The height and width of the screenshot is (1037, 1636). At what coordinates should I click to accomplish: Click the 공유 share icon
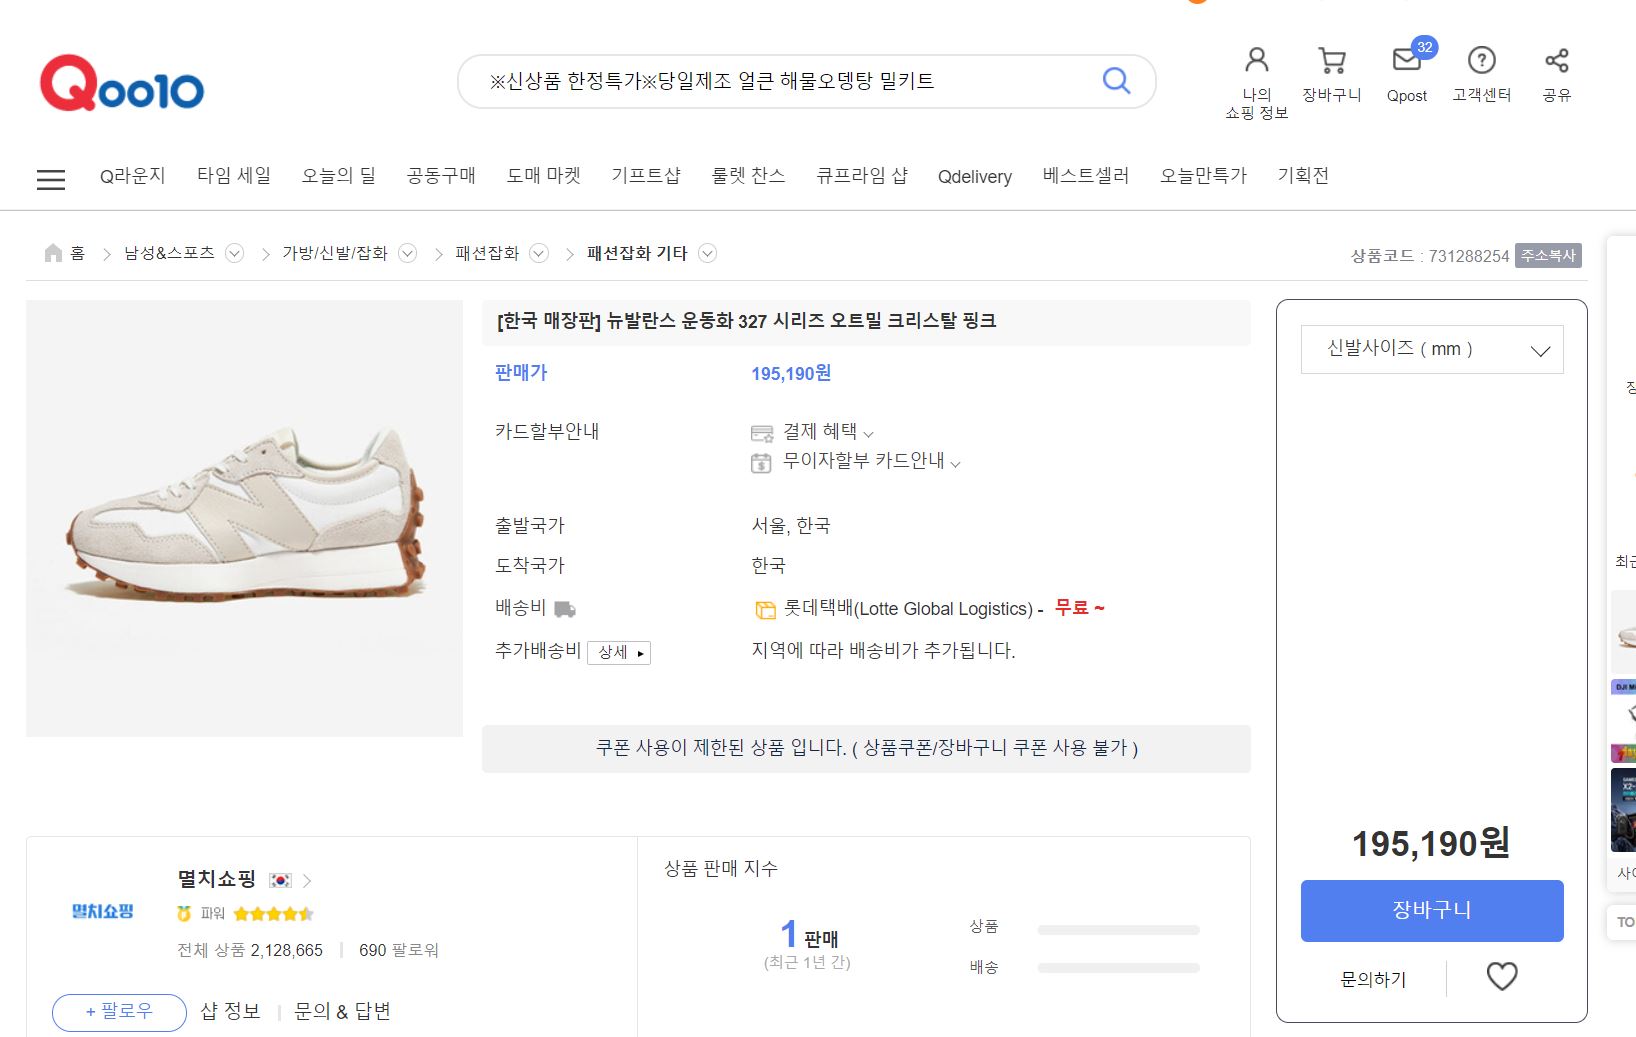(1556, 60)
